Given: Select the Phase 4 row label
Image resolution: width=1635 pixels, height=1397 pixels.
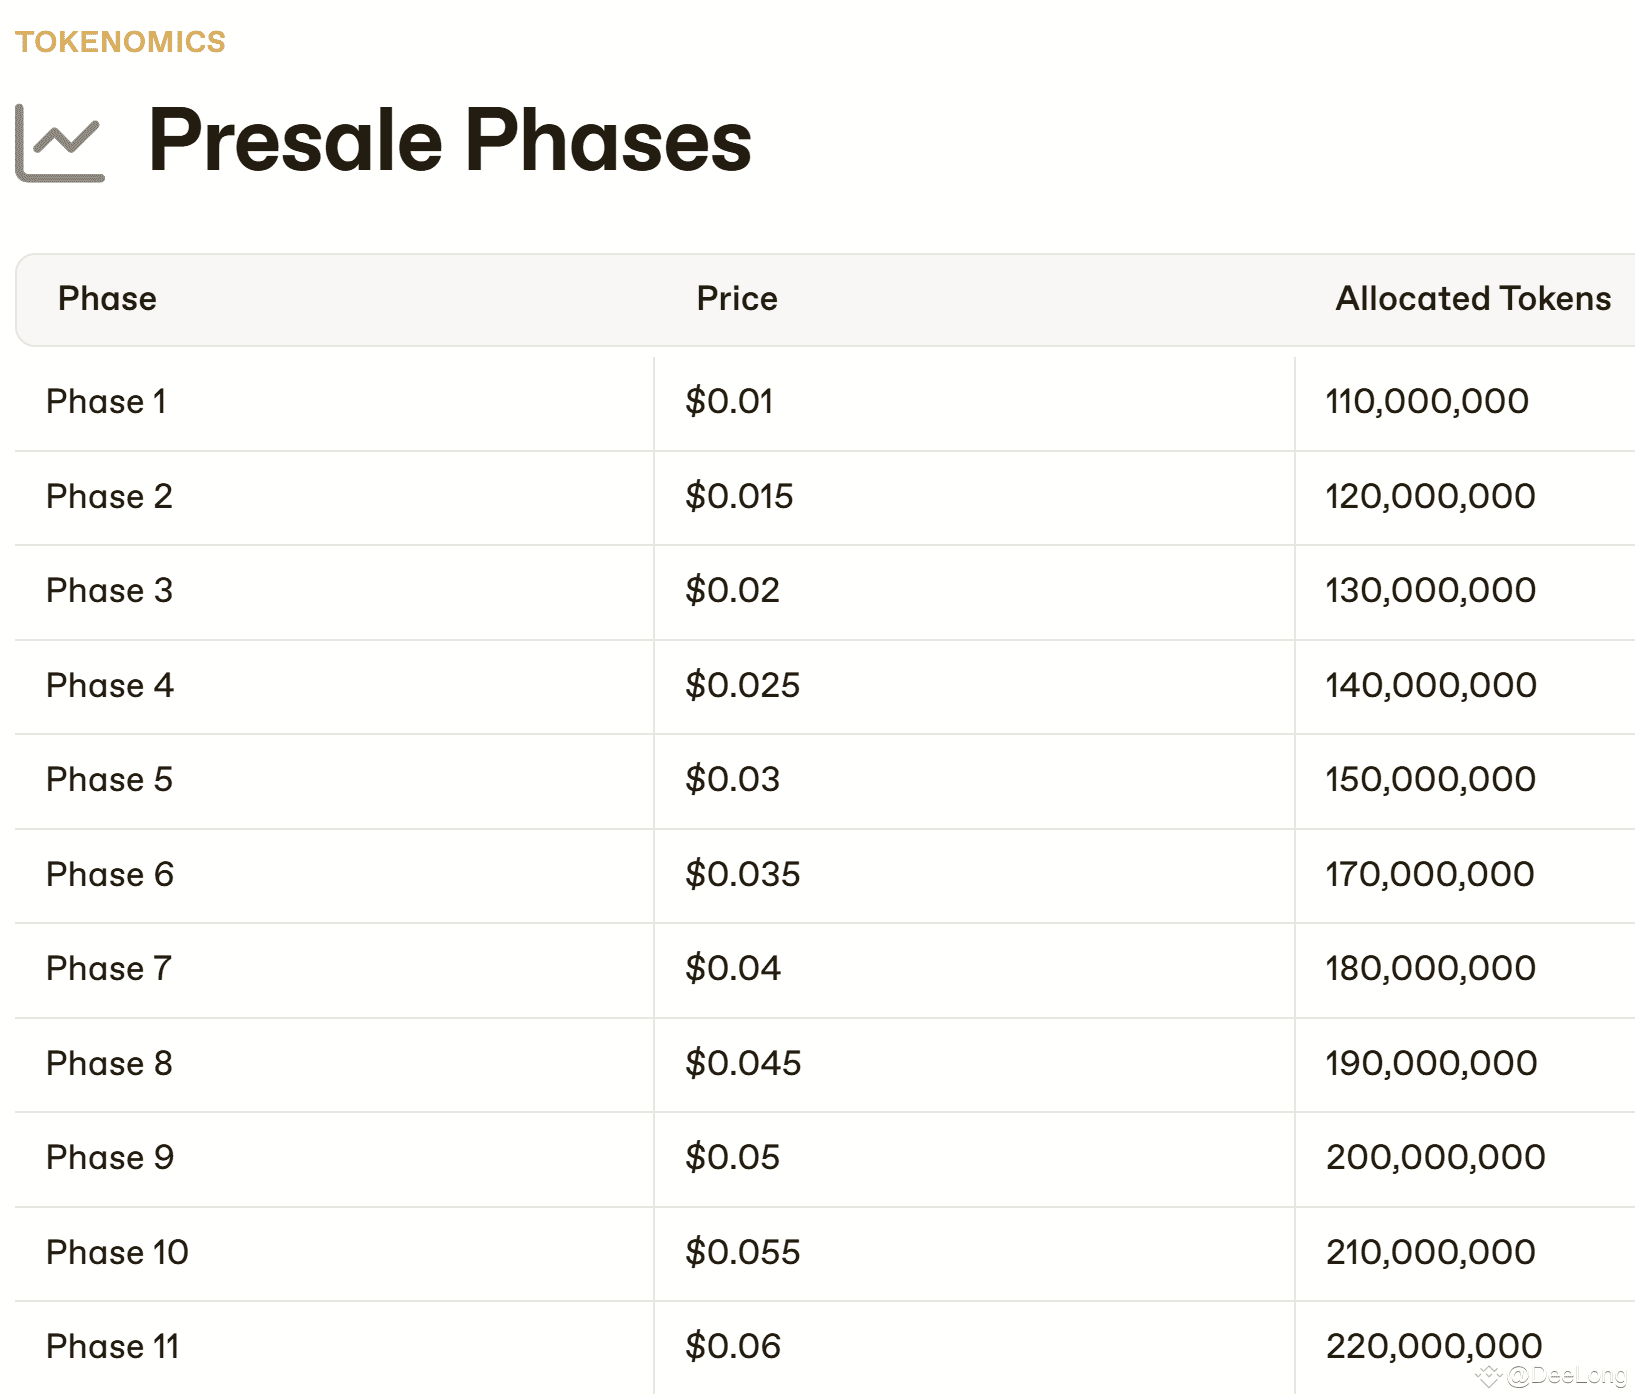Looking at the screenshot, I should (110, 685).
